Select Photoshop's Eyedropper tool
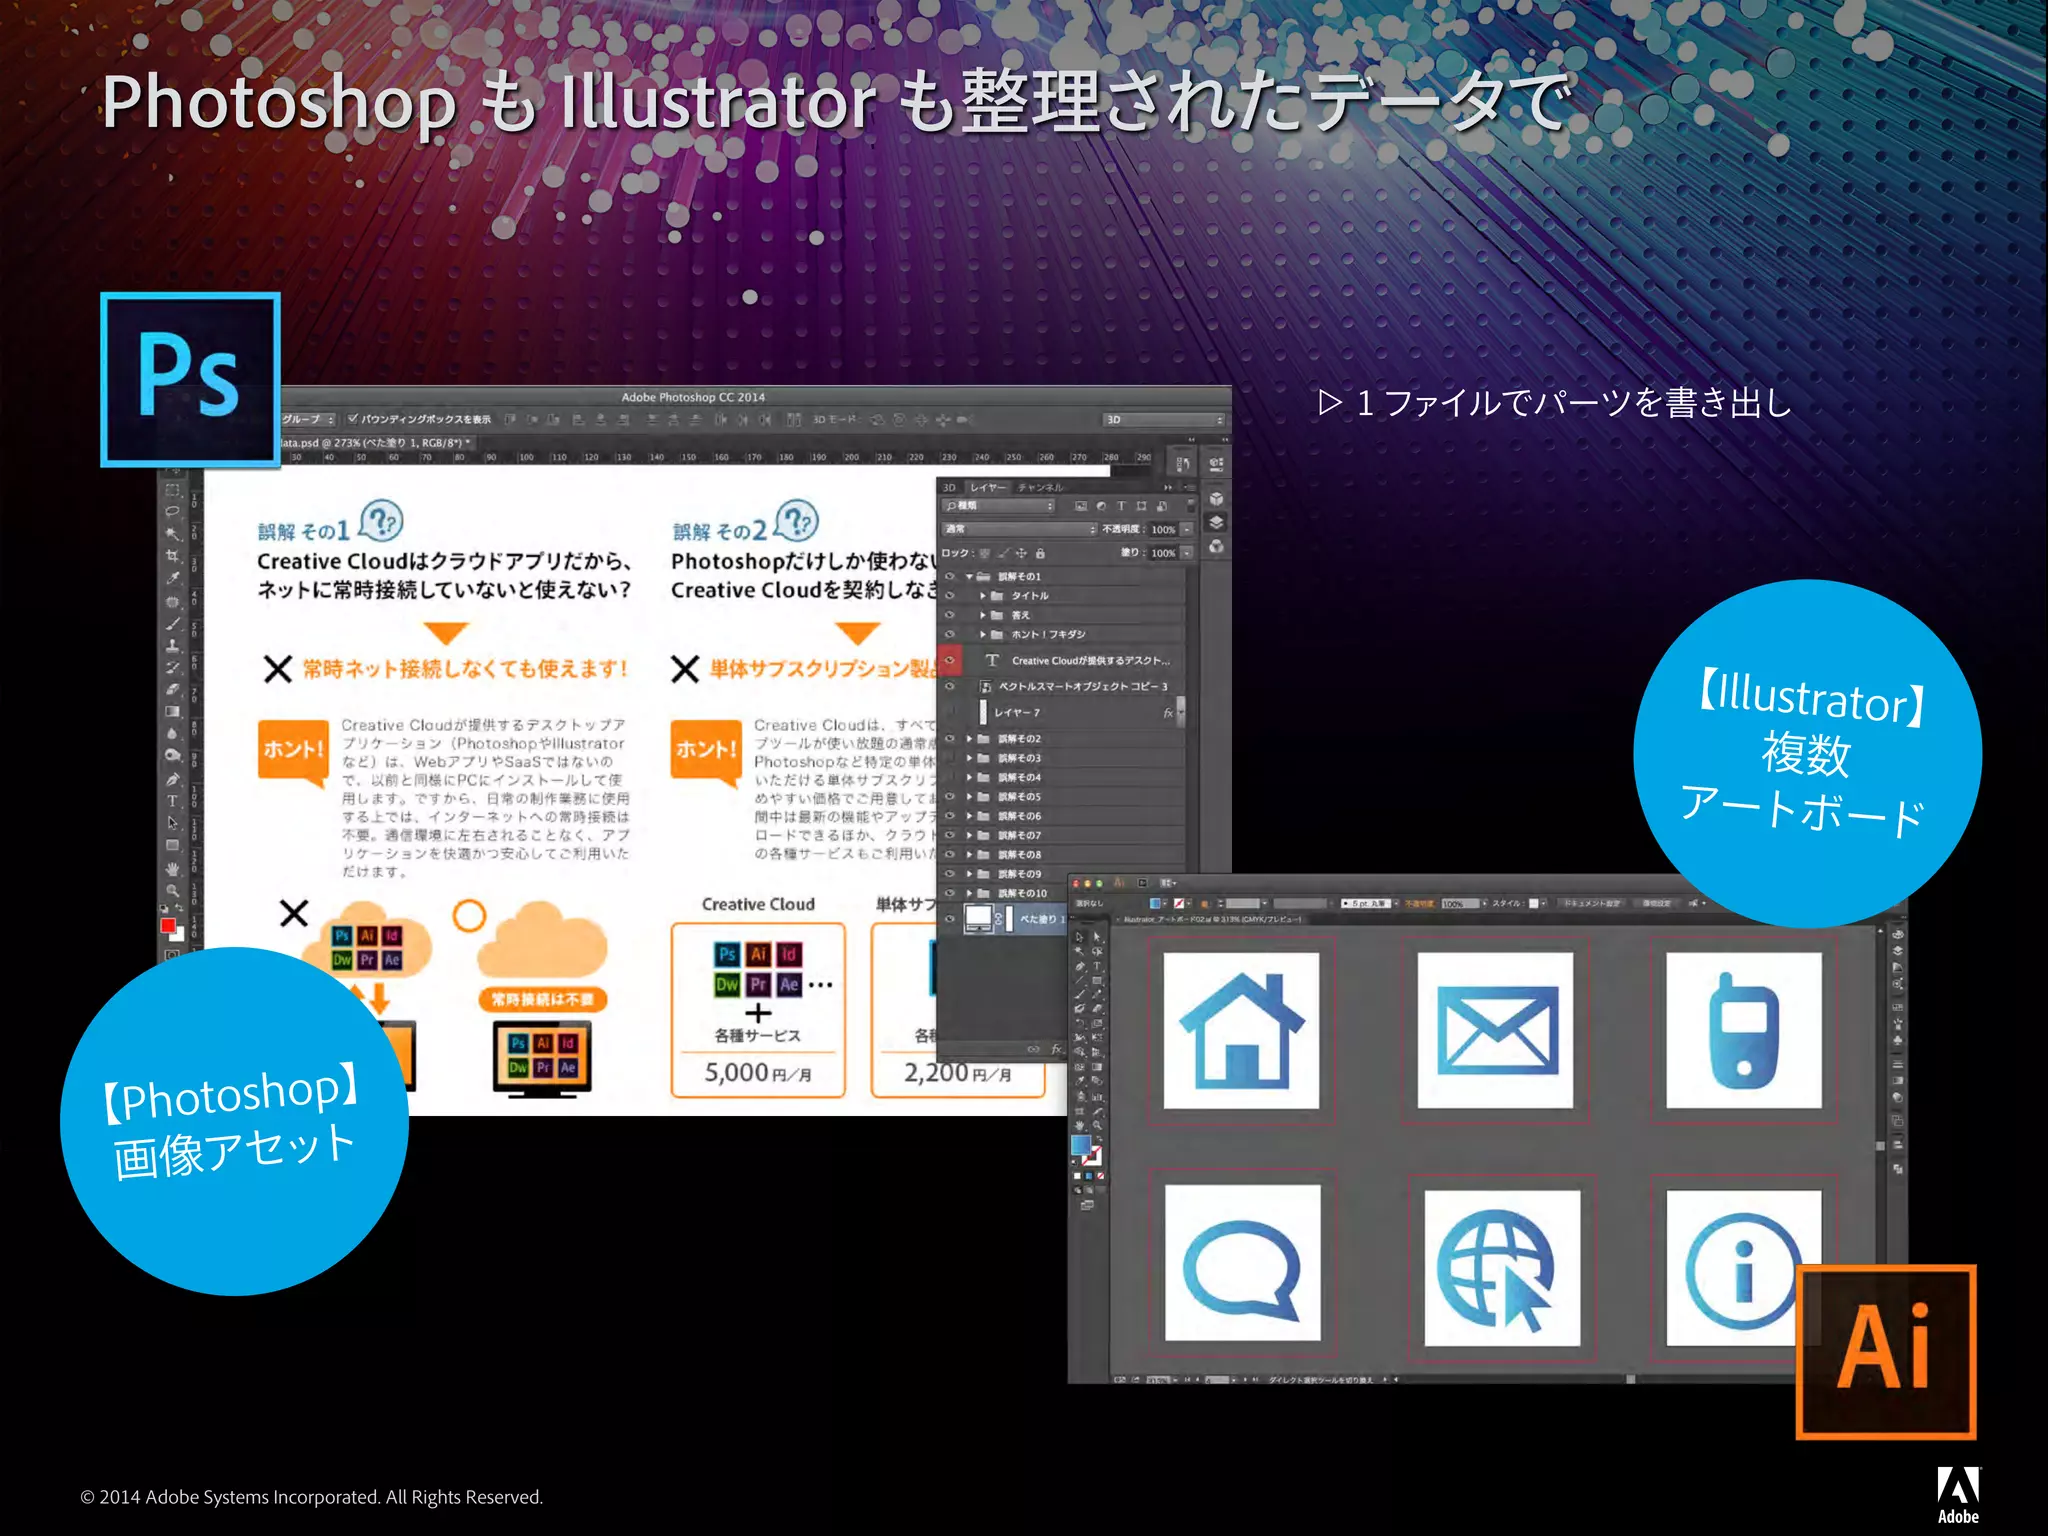Screen dimensions: 2048x1536 click(172, 578)
